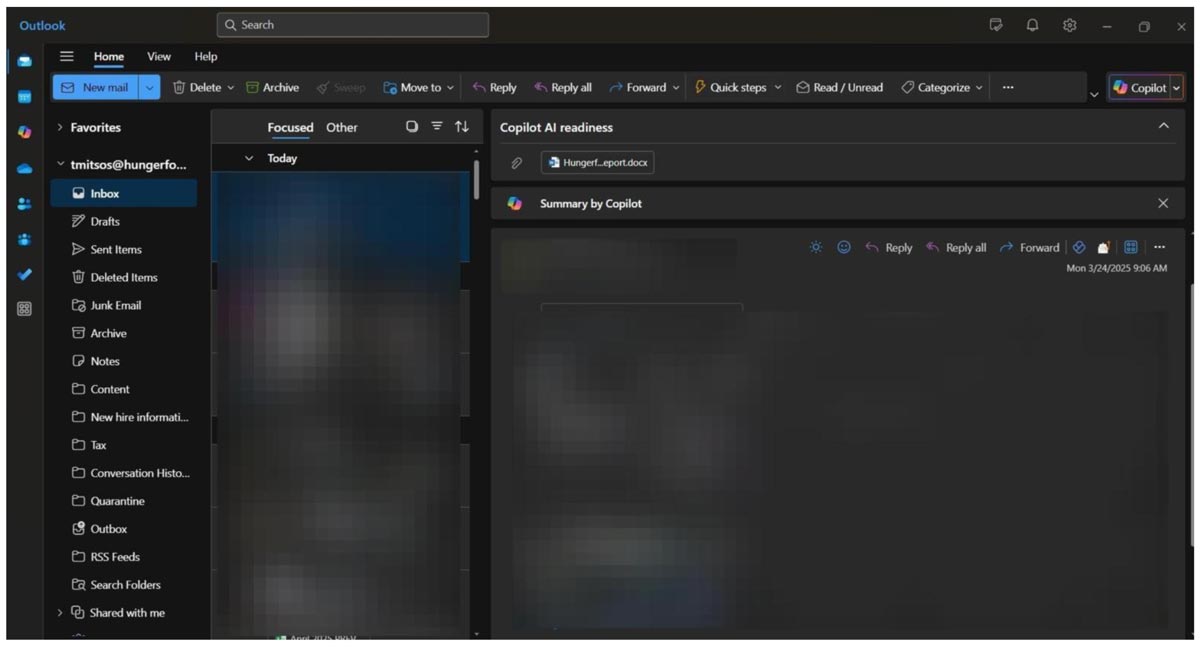
Task: Open the Copilot dropdown arrow
Action: 1176,88
